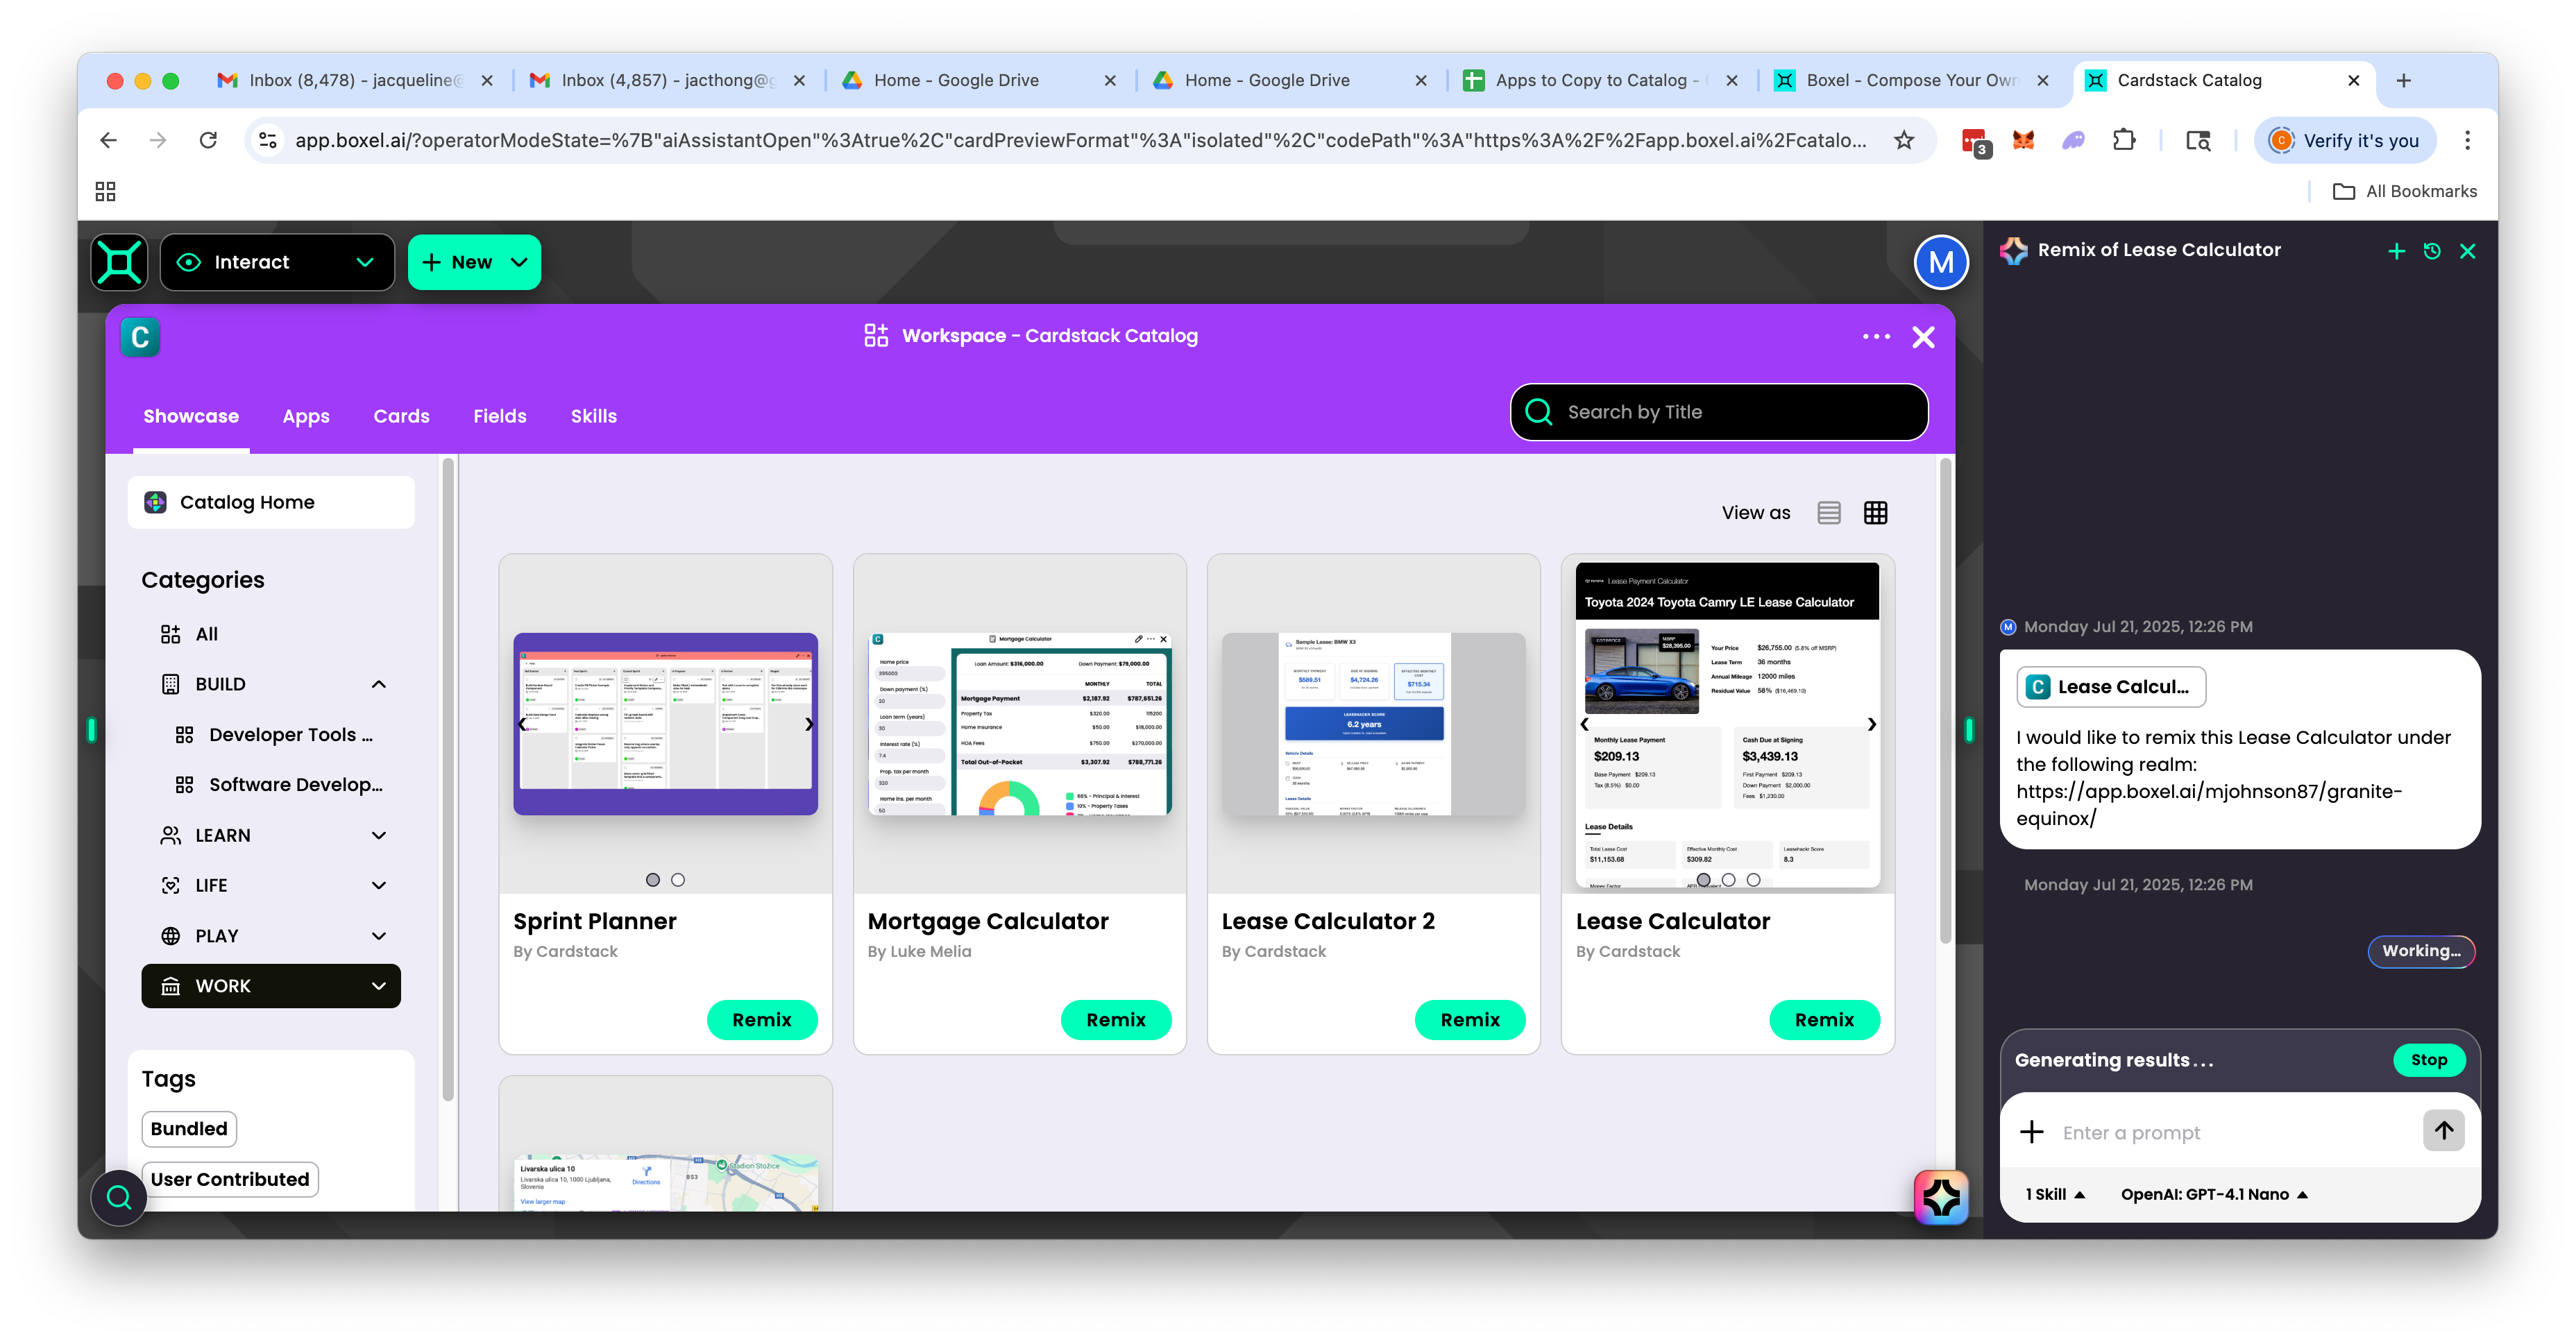Open the All Bookmarks folder
The width and height of the screenshot is (2576, 1342).
click(x=2404, y=191)
